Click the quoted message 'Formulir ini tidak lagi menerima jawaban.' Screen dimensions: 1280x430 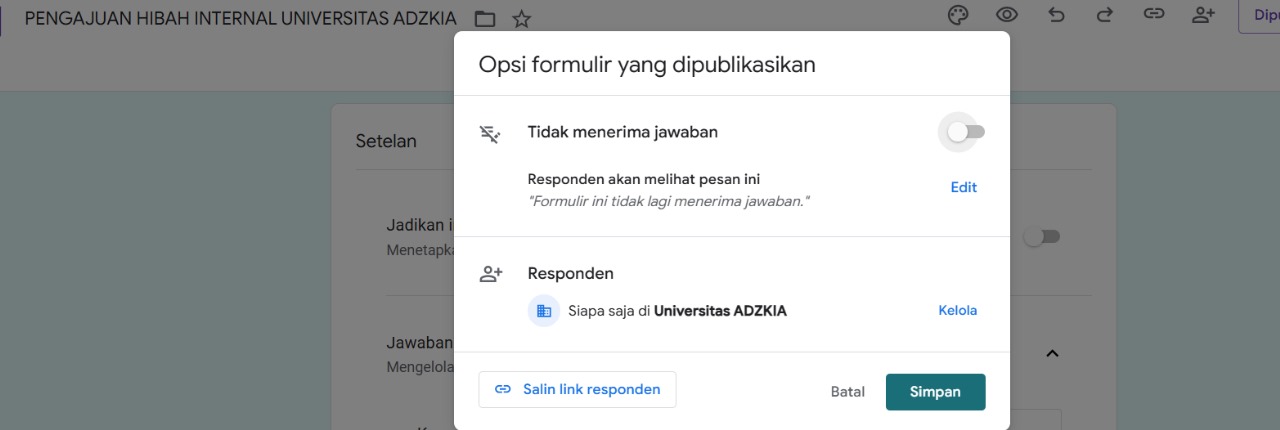click(x=668, y=202)
